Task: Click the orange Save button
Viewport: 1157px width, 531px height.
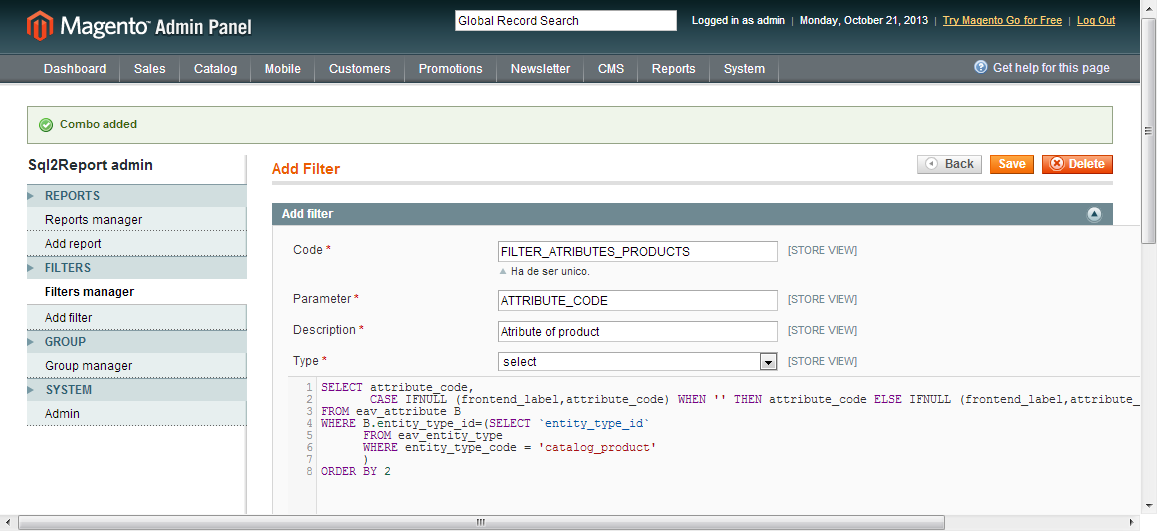Action: pos(1012,164)
